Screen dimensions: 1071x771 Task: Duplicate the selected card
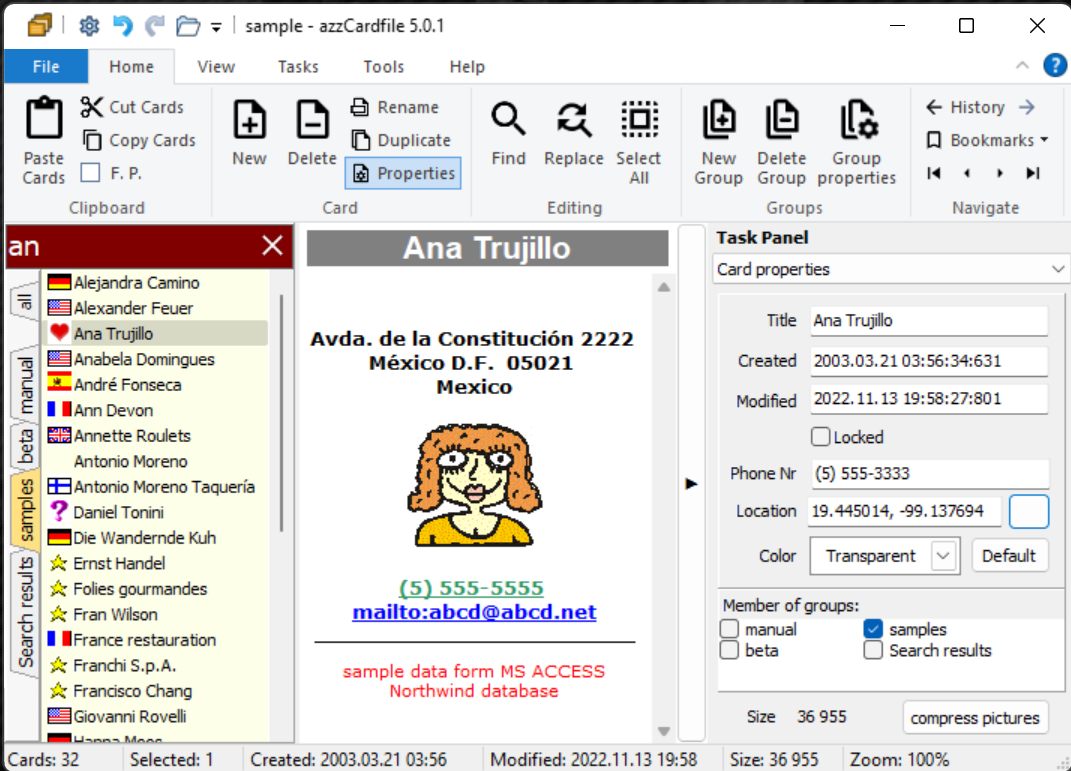401,140
